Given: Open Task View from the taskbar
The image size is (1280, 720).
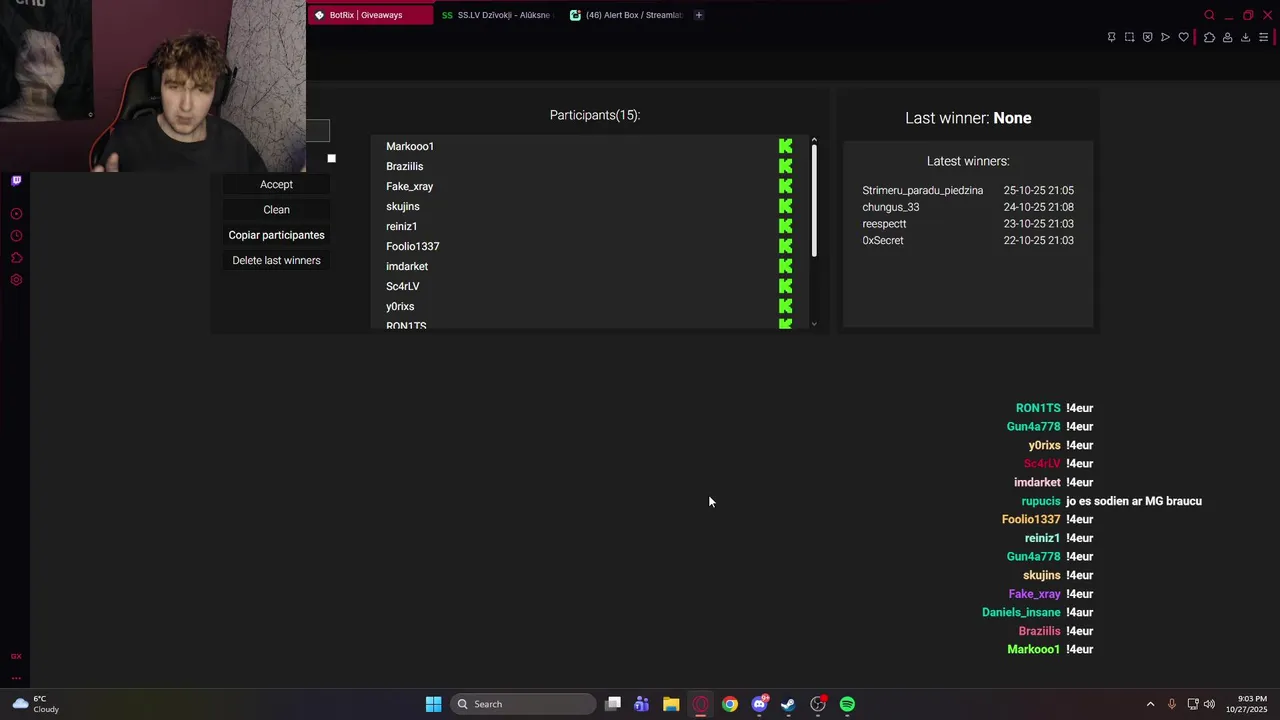Looking at the screenshot, I should (x=613, y=704).
